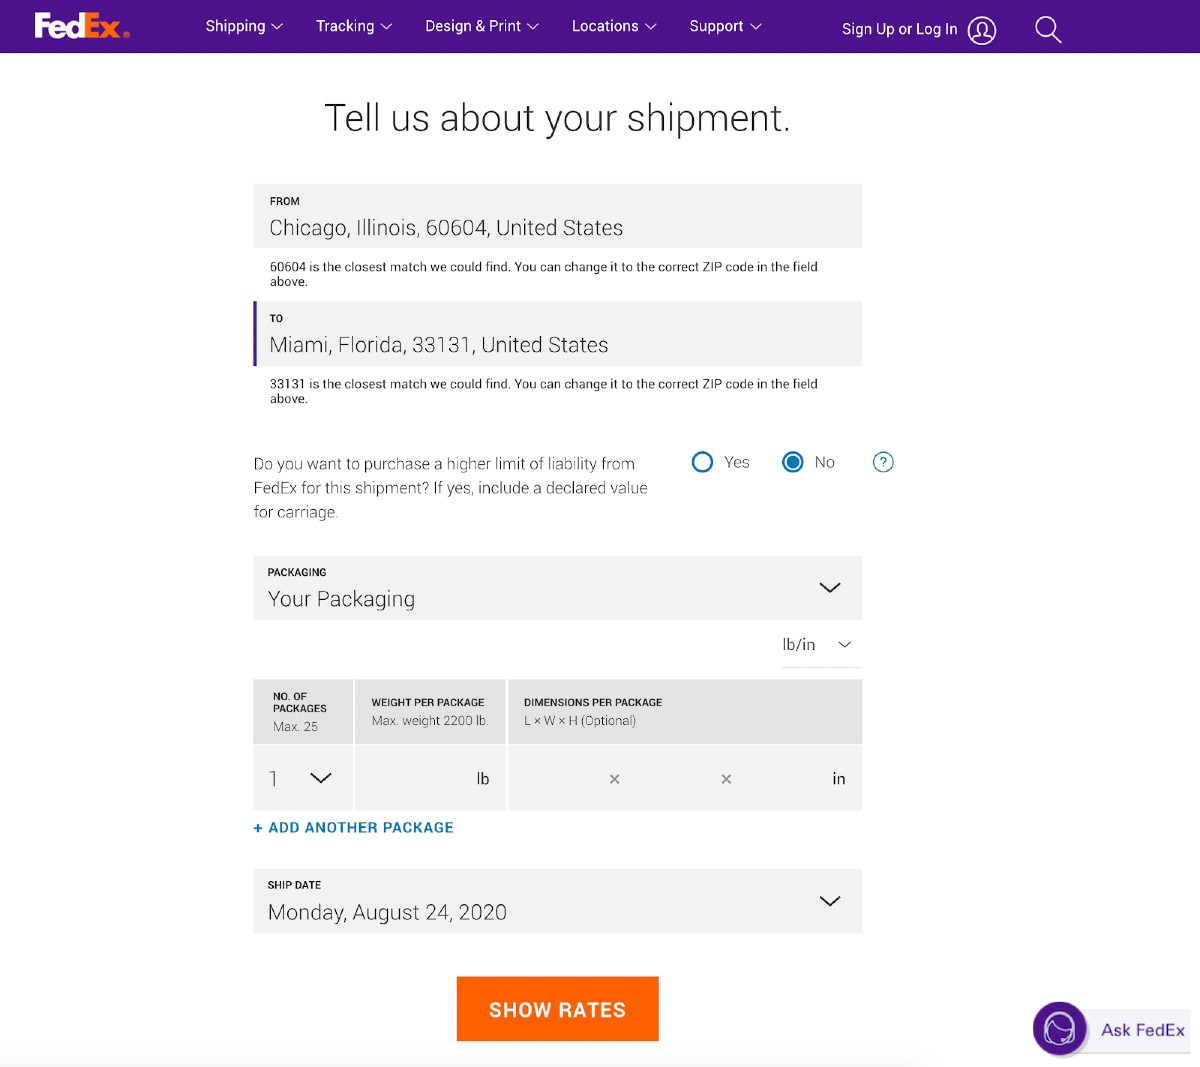Edit the From address field

[557, 216]
